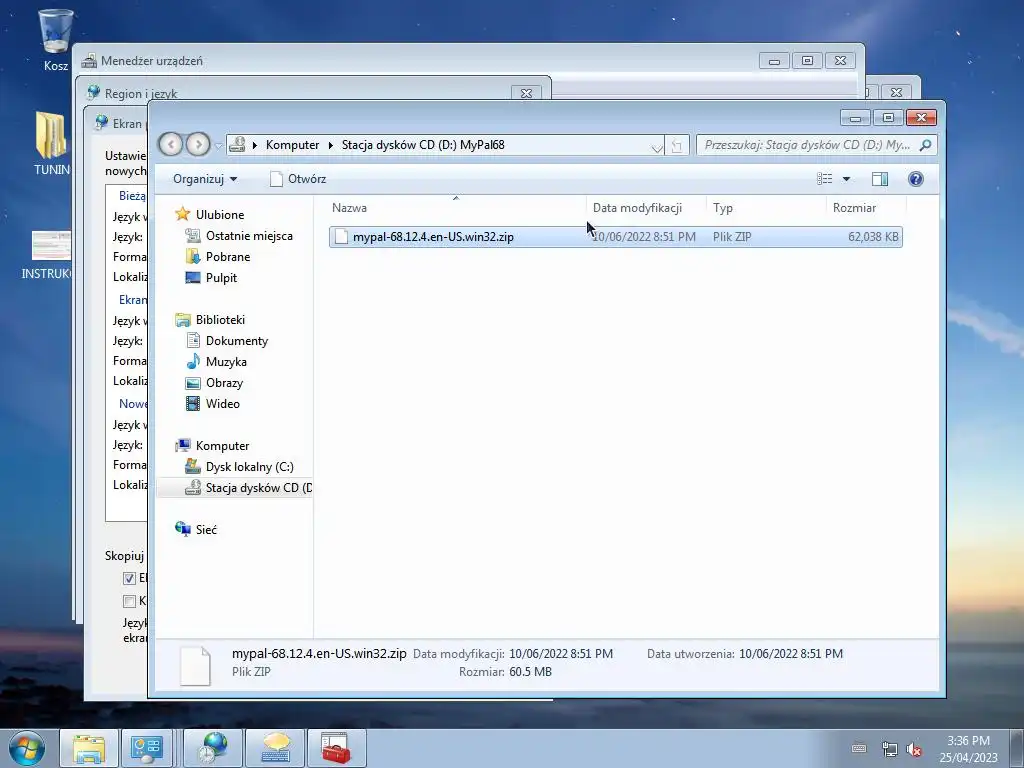Click the Biblioteki icon in the navigation pane
Viewport: 1024px width, 768px height.
click(x=183, y=320)
